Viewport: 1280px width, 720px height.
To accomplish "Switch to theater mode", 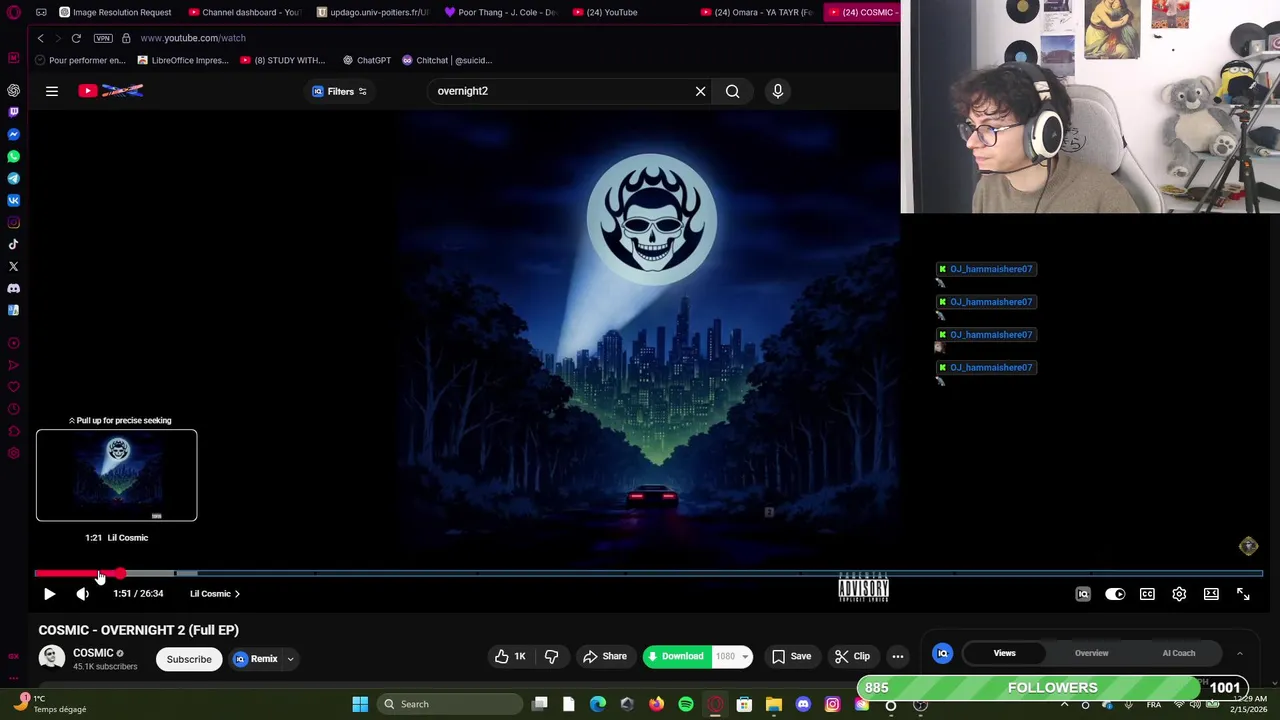I will point(1211,594).
